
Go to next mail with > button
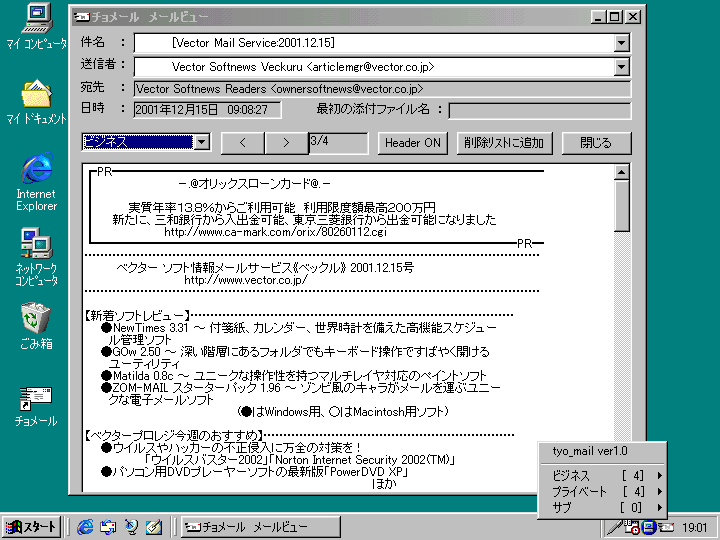click(x=286, y=143)
